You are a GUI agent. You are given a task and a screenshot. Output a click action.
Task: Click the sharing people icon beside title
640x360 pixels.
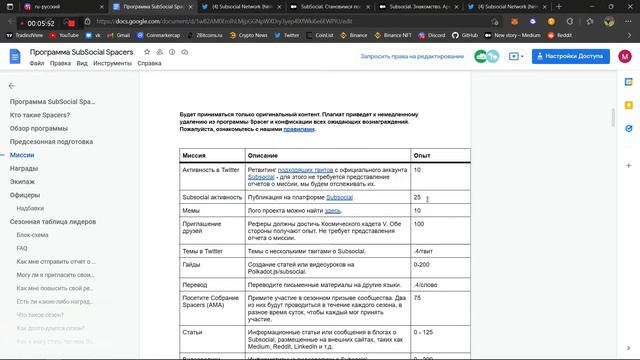pos(160,52)
